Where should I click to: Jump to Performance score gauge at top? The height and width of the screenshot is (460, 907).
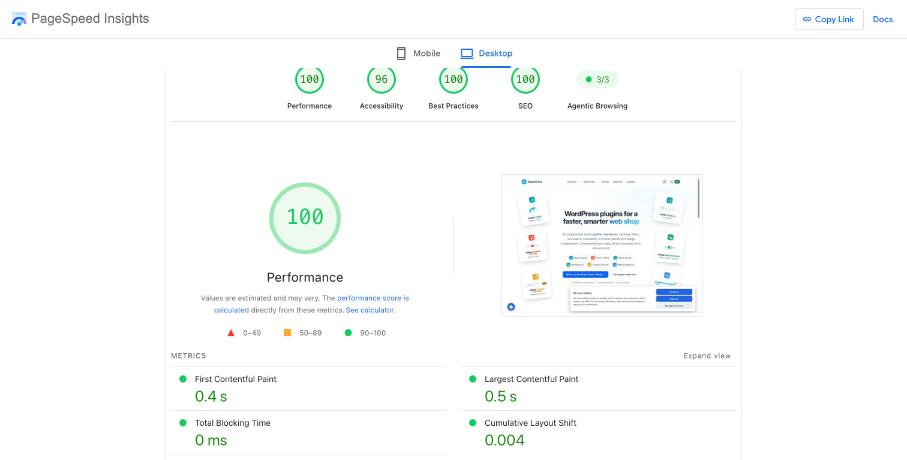click(309, 80)
